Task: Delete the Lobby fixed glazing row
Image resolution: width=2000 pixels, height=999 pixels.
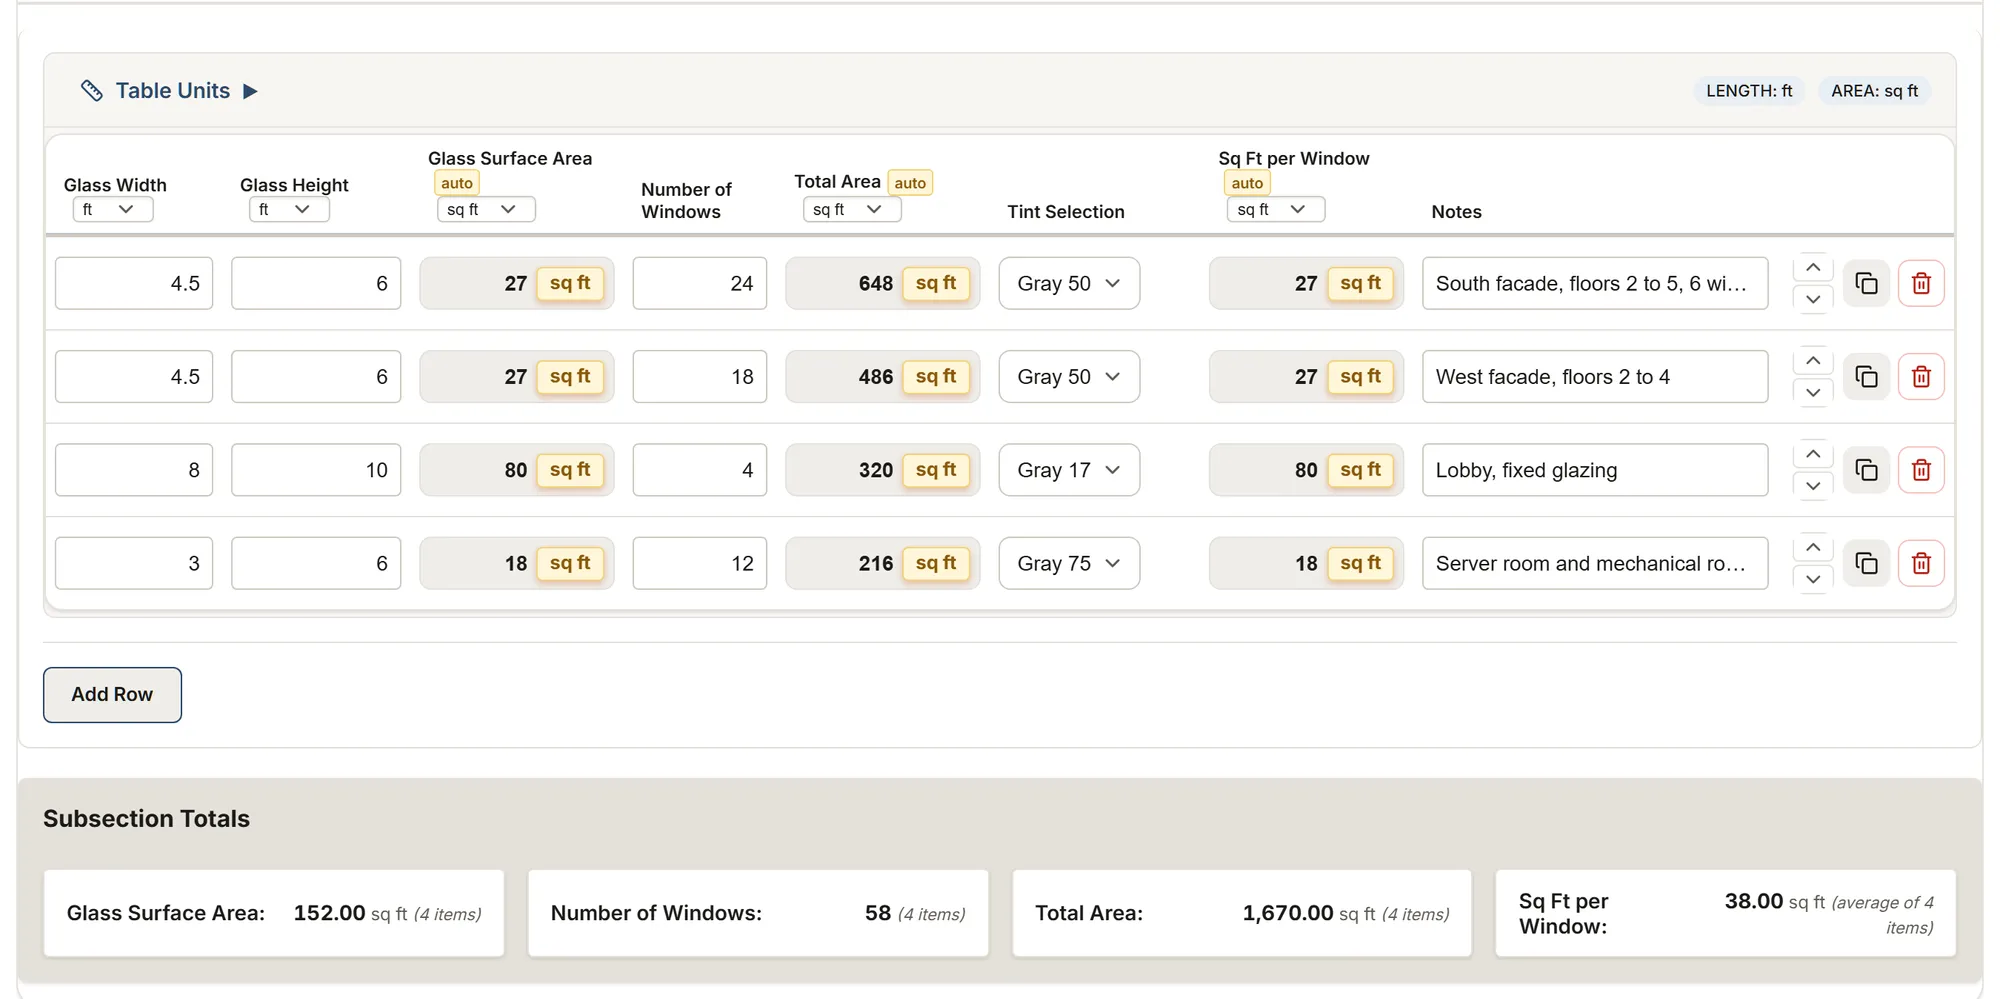Action: click(x=1920, y=470)
